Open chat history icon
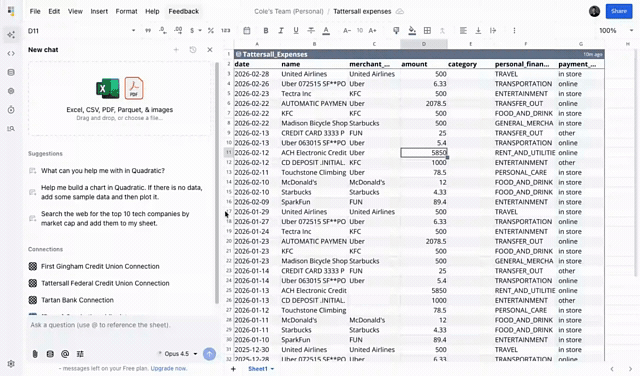The height and width of the screenshot is (376, 640). tap(193, 50)
